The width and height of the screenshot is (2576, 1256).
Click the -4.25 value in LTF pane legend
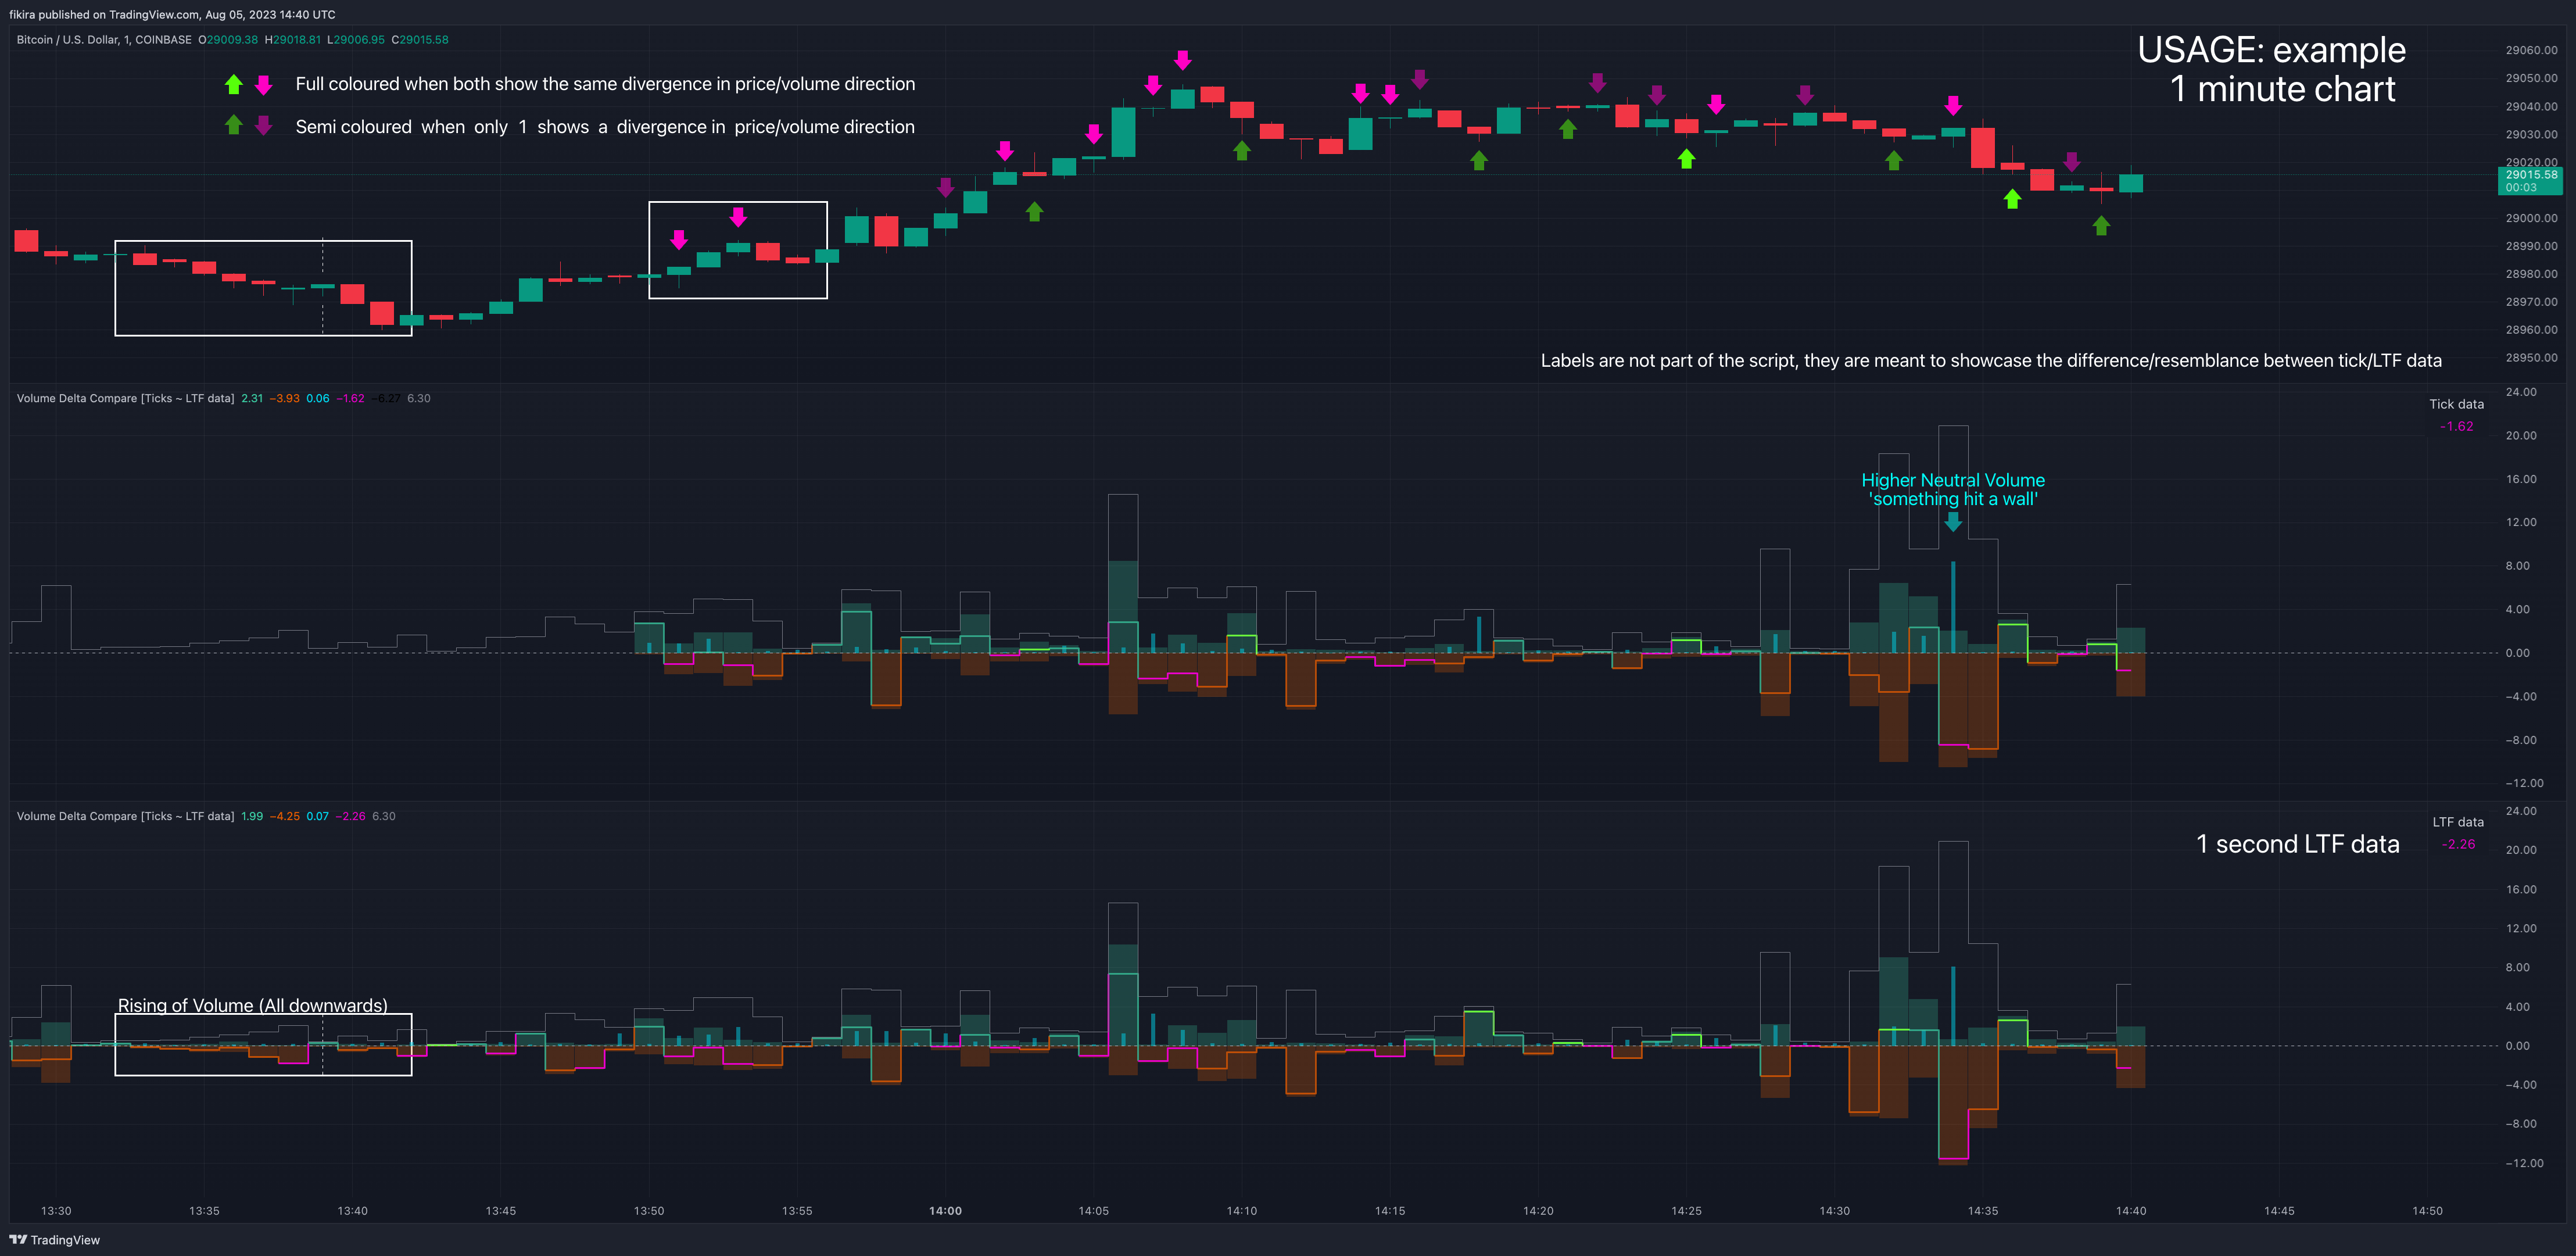[285, 816]
